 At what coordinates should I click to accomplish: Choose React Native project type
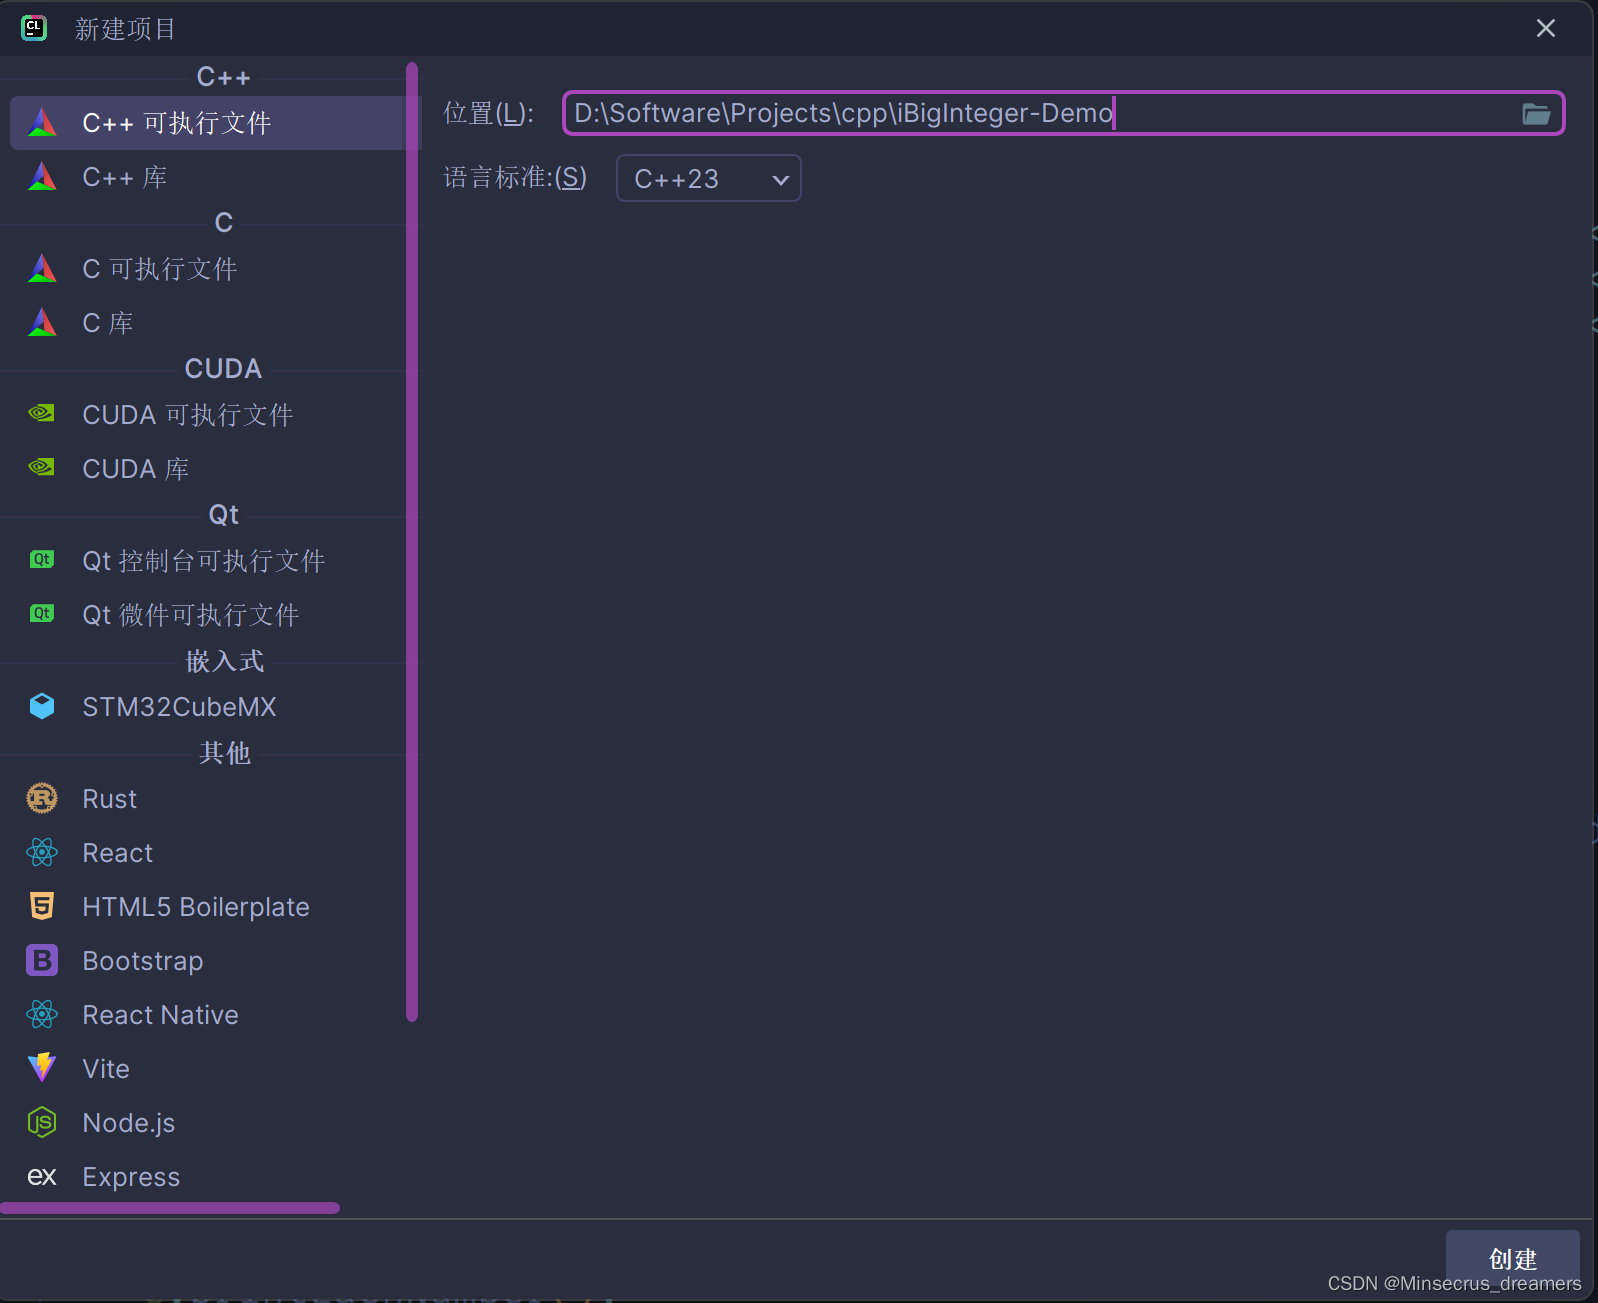pyautogui.click(x=208, y=1015)
